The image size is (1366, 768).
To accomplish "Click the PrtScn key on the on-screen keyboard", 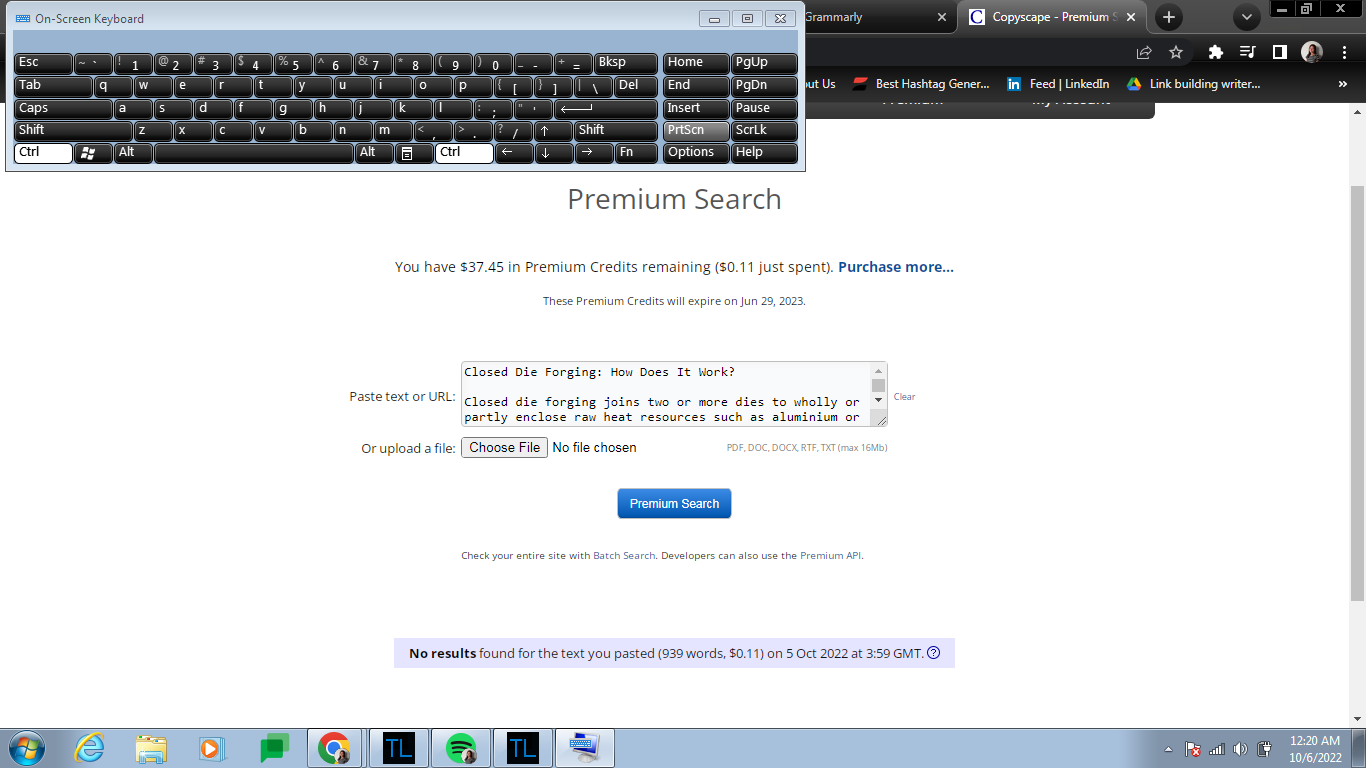I will [x=696, y=130].
